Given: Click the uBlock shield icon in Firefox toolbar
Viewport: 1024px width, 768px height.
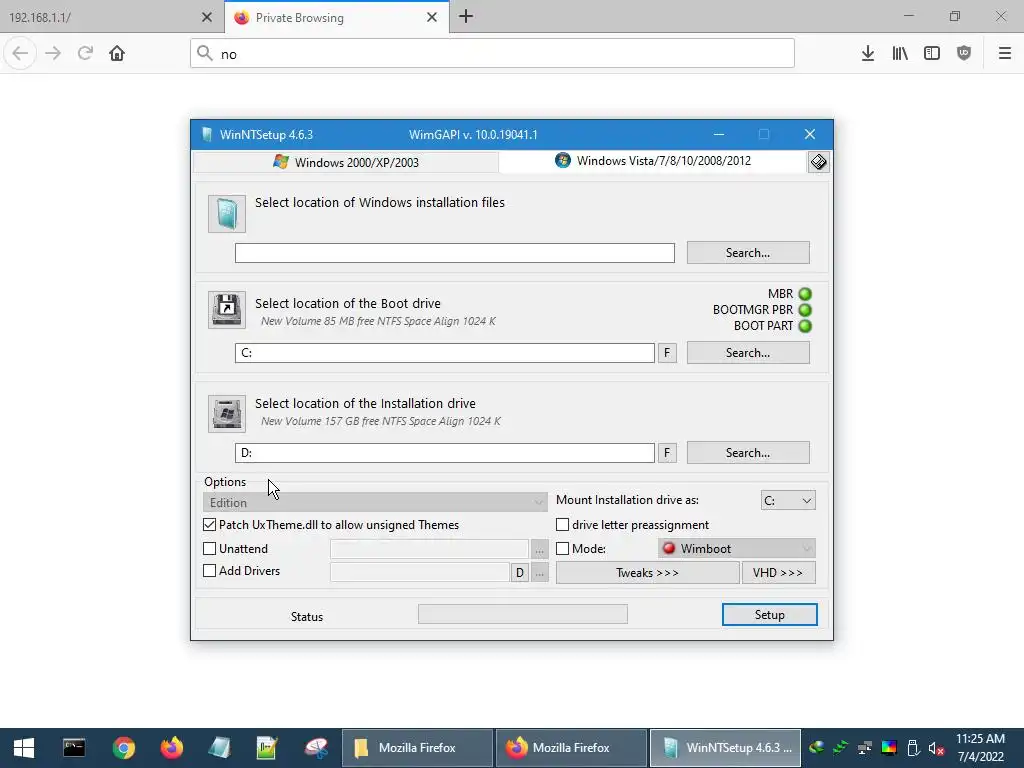Looking at the screenshot, I should (x=964, y=54).
